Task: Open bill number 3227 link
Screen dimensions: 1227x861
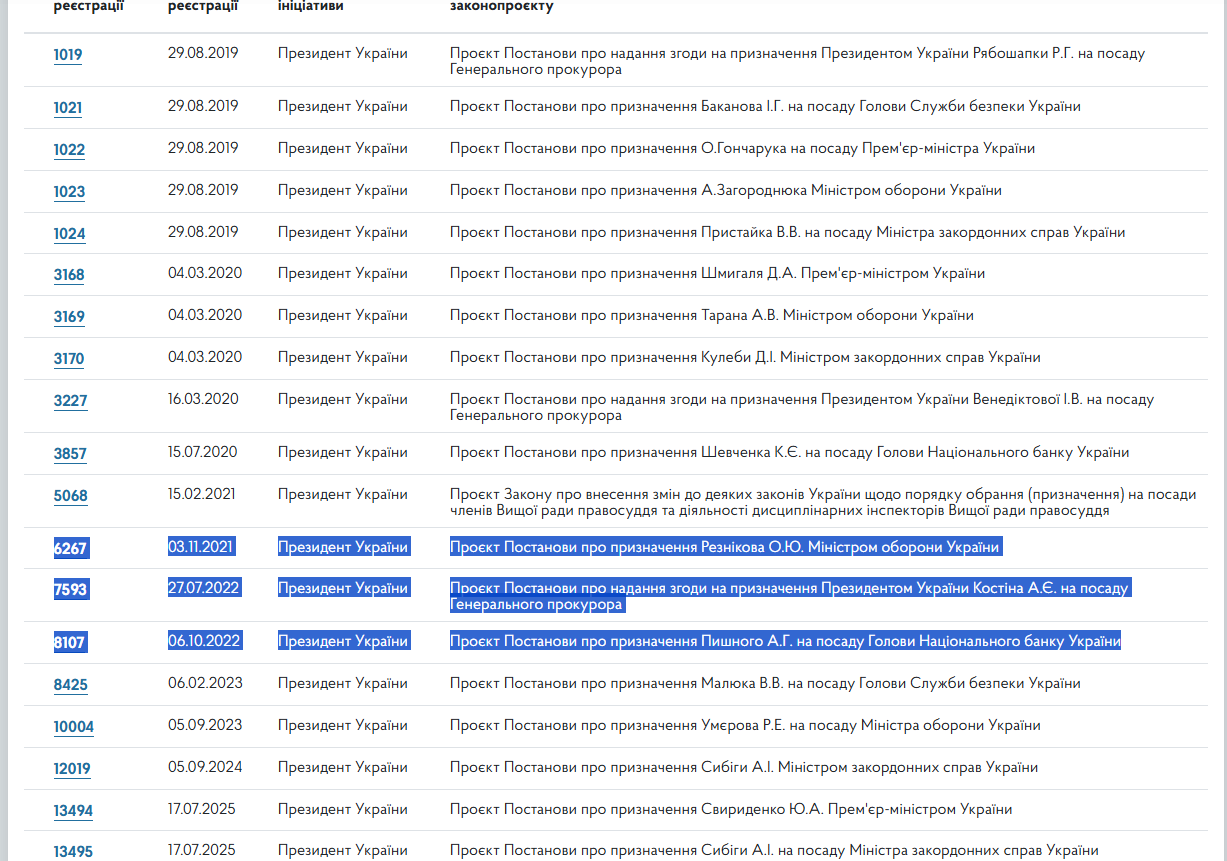Action: click(x=70, y=401)
